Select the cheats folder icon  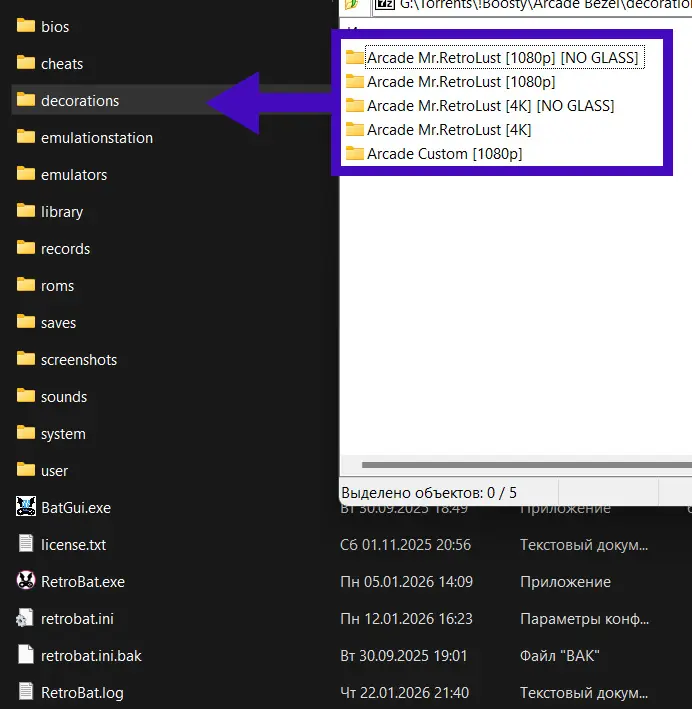pyautogui.click(x=26, y=63)
